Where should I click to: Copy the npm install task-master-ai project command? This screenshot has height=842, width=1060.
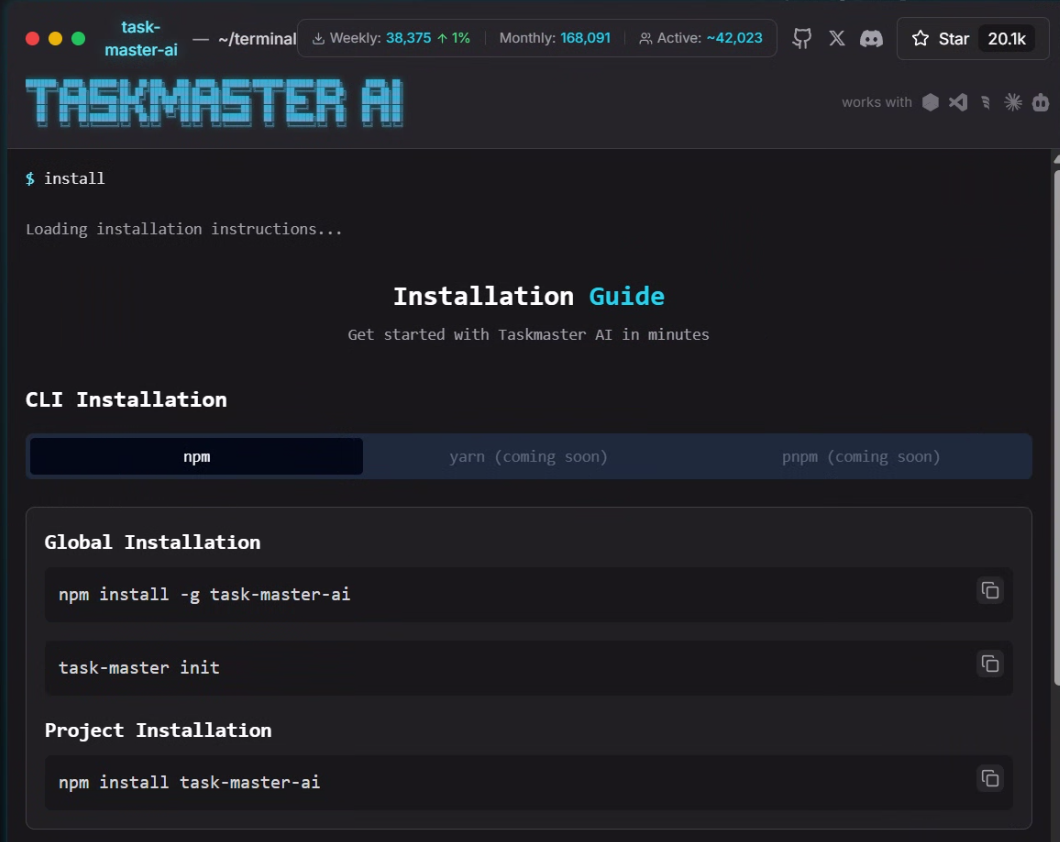tap(990, 778)
